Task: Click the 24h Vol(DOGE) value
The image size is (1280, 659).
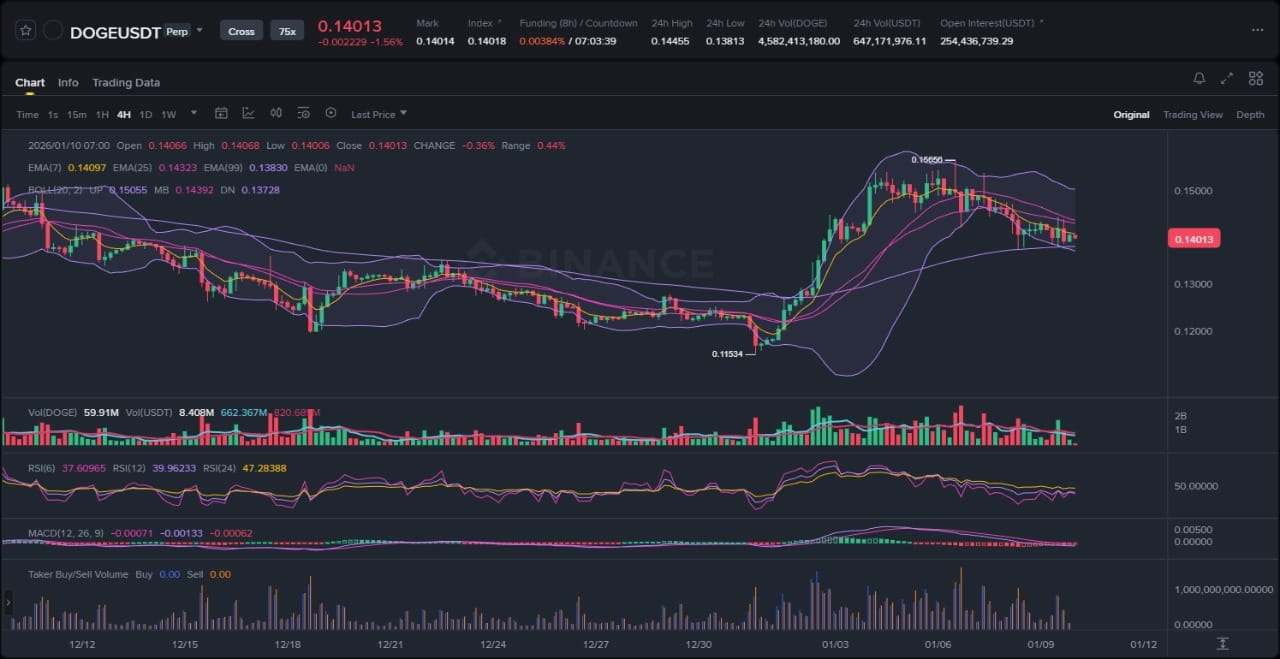Action: 799,41
